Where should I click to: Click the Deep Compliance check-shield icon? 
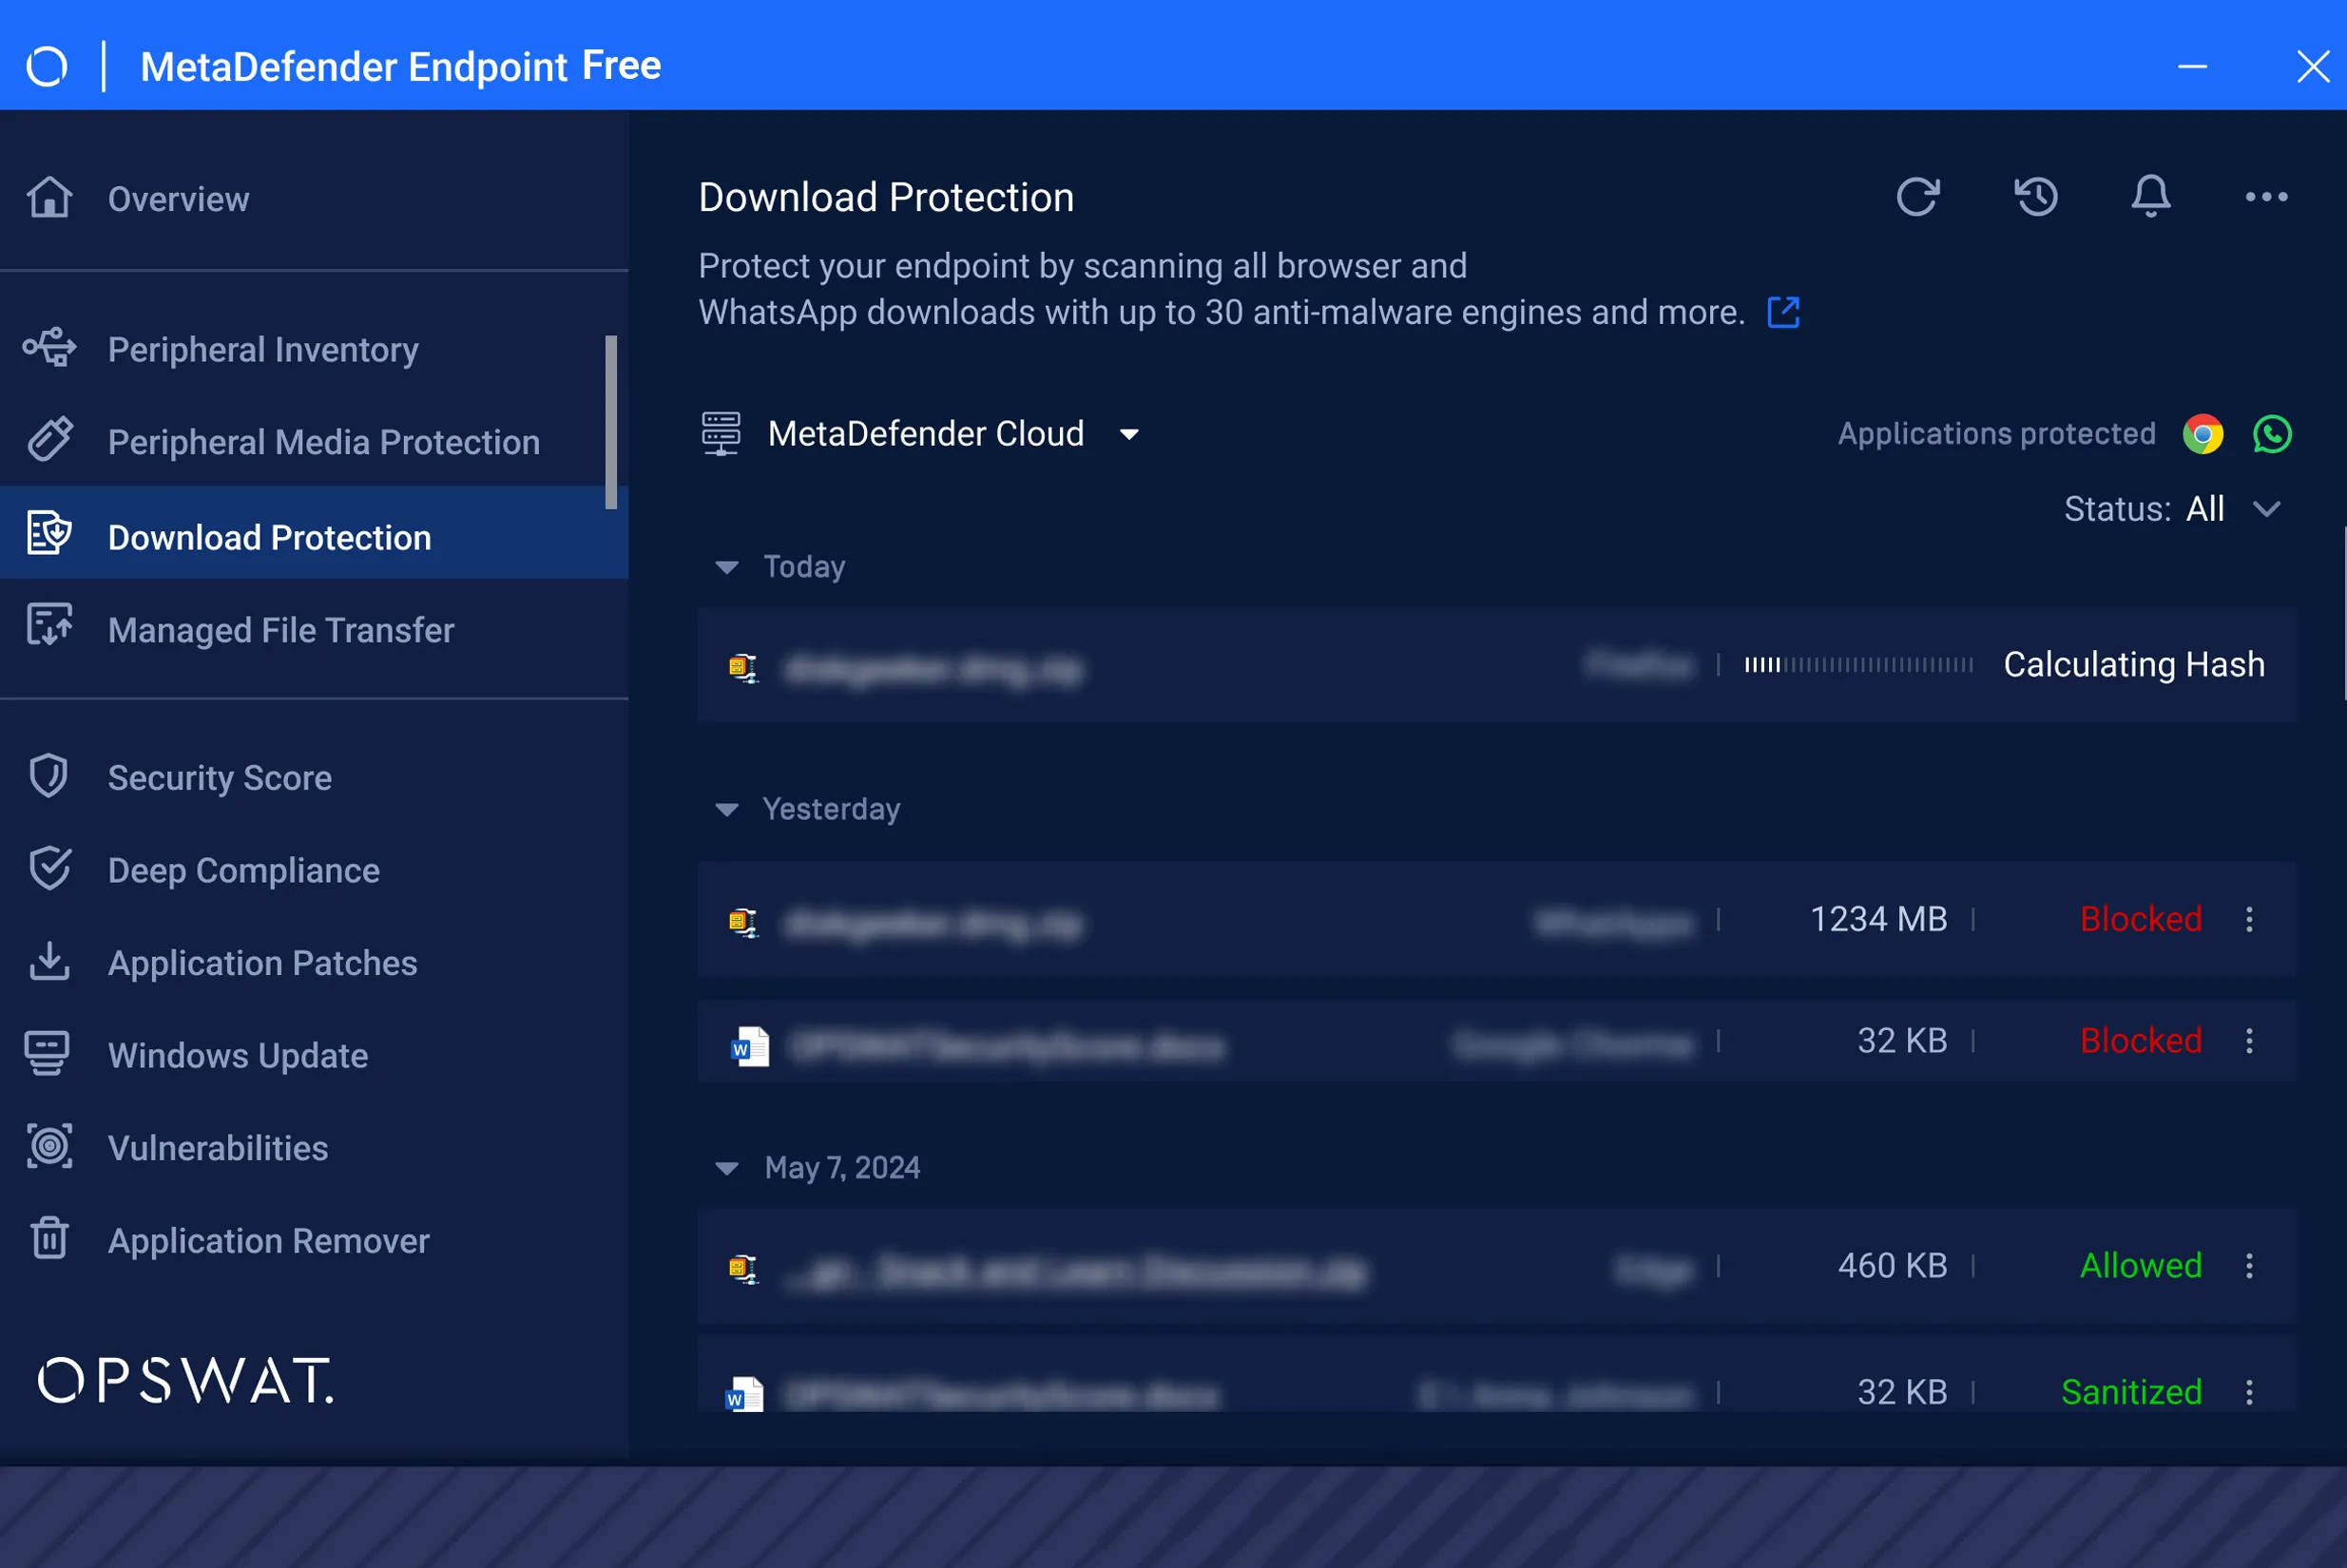(49, 869)
